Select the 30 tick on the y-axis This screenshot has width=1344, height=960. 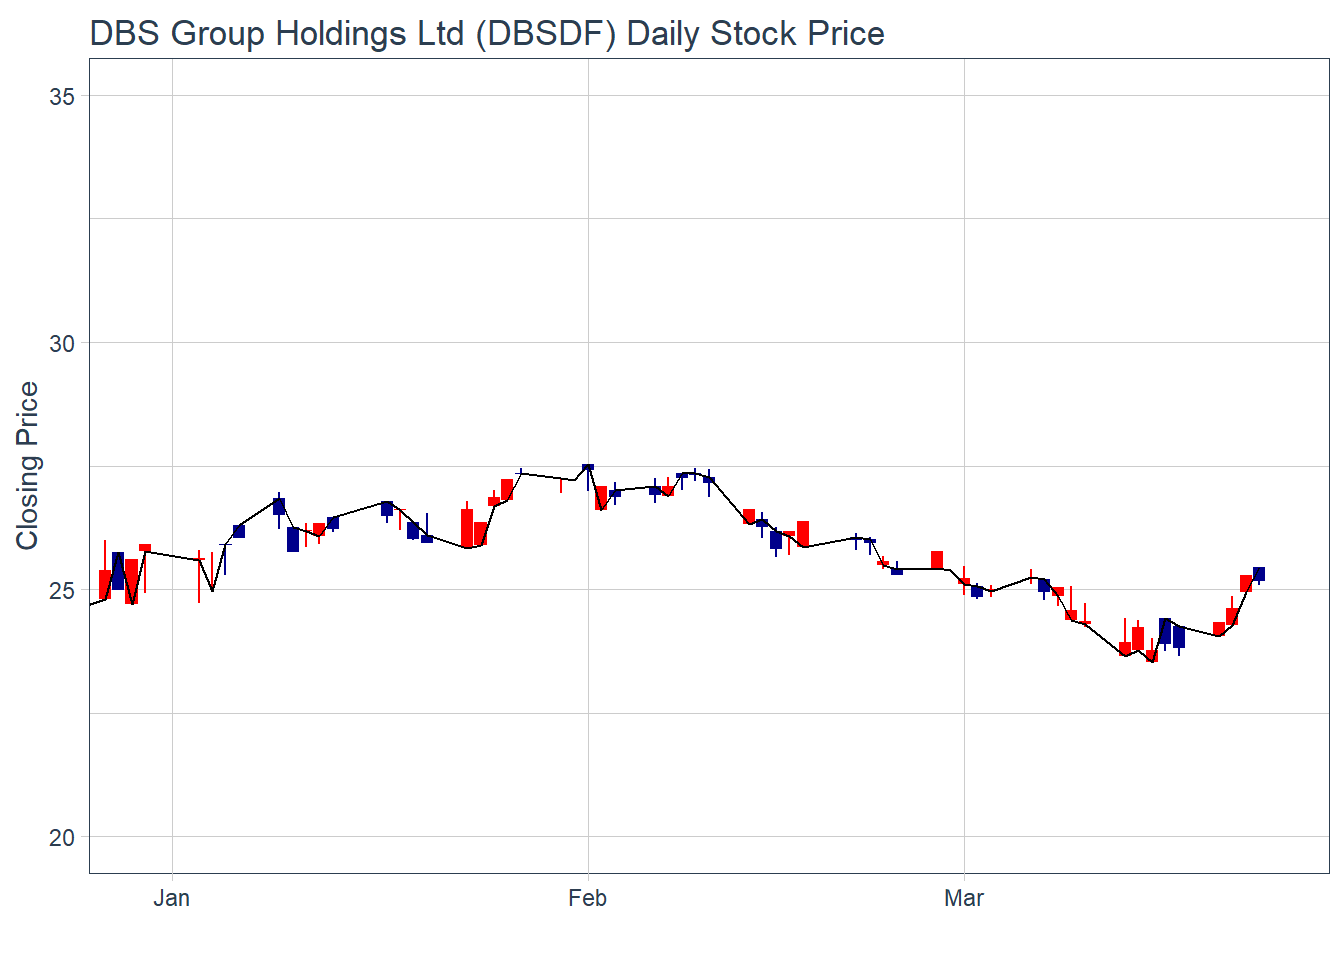point(62,343)
